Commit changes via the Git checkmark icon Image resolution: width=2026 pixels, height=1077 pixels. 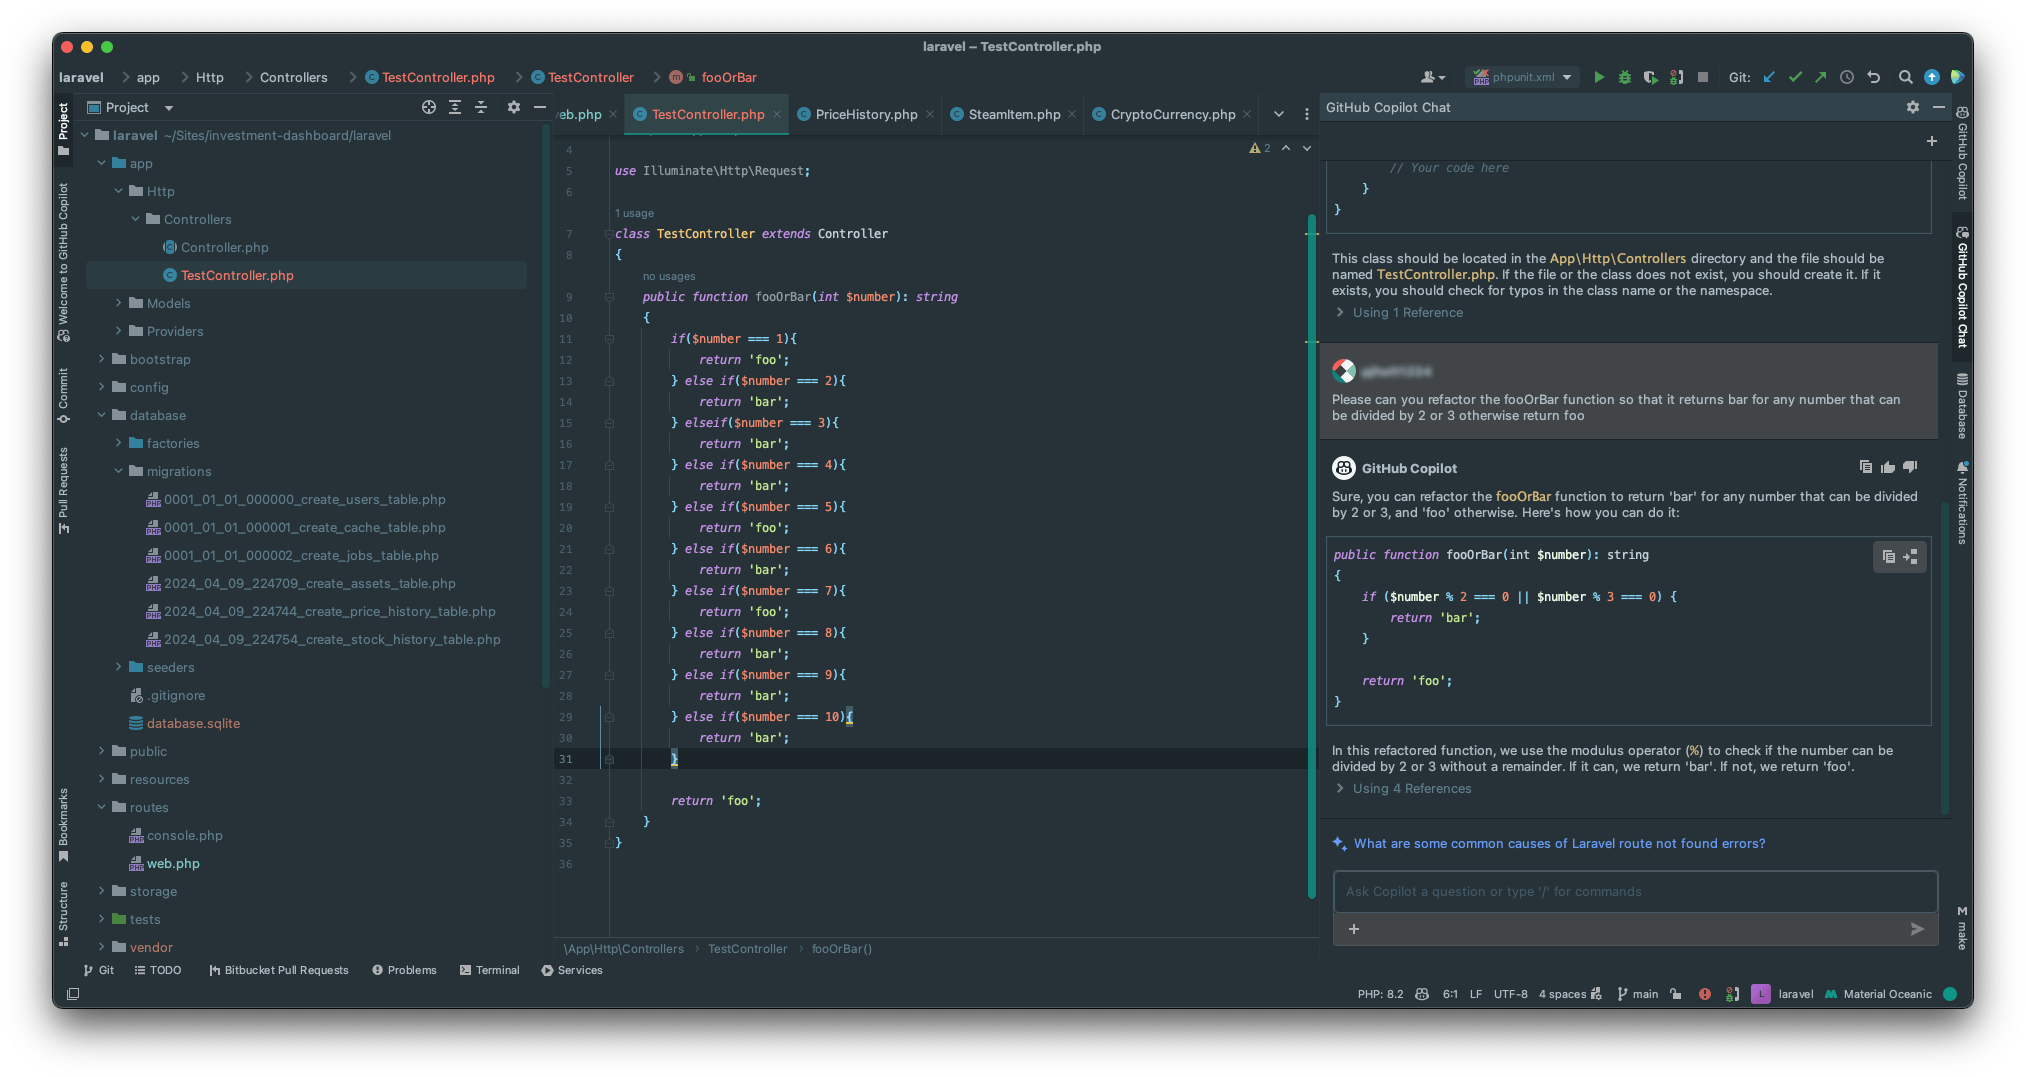(x=1796, y=77)
